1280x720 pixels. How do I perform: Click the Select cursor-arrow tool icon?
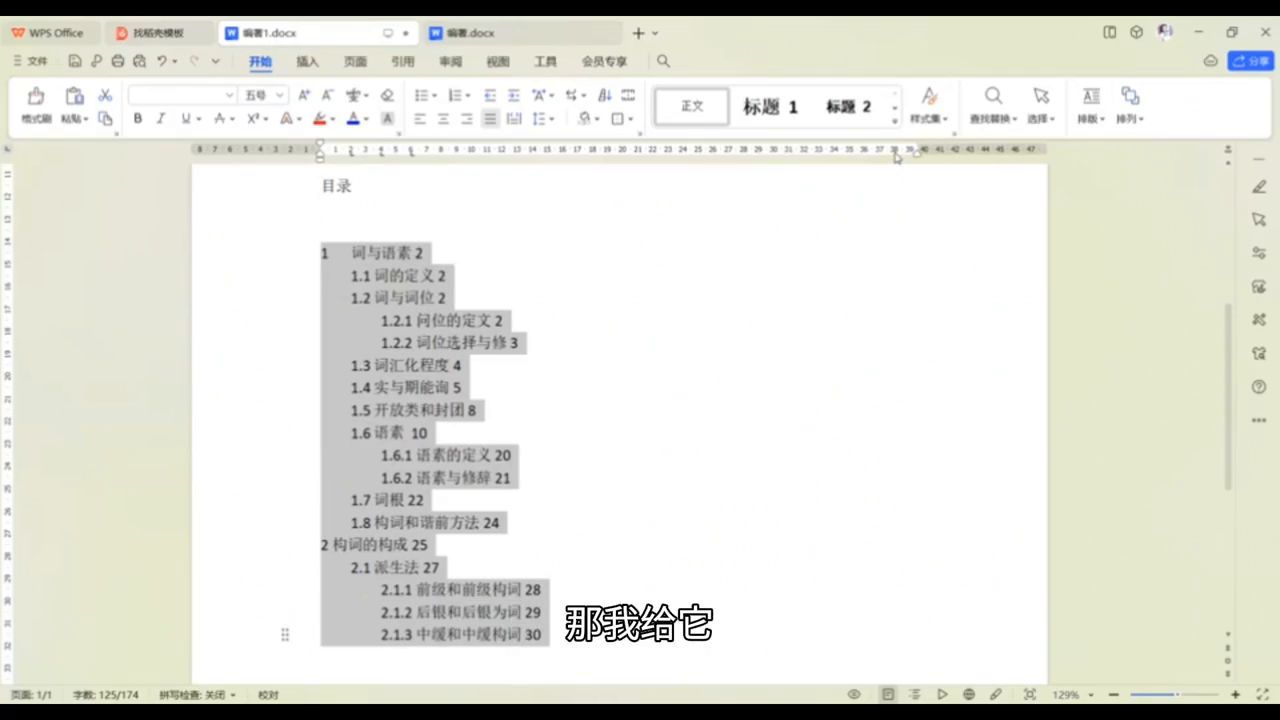point(1041,96)
